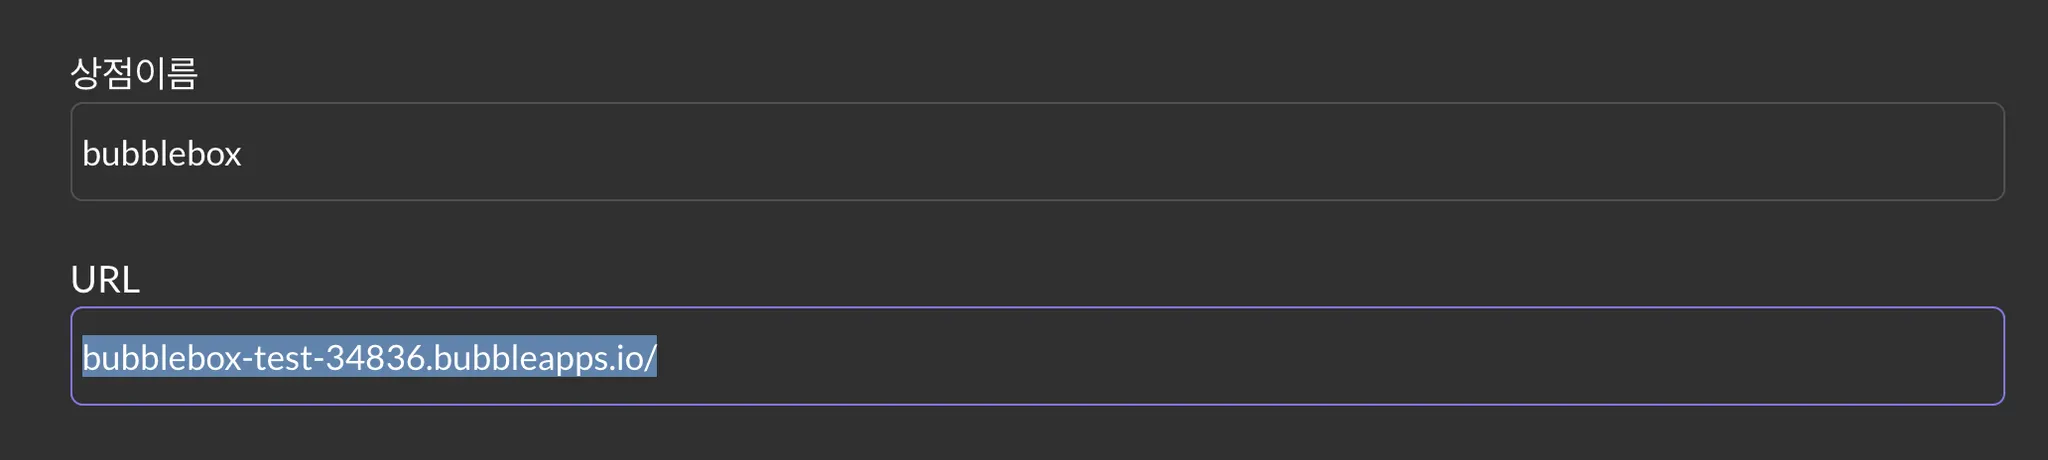
Task: Click the URL label
Action: pos(105,279)
